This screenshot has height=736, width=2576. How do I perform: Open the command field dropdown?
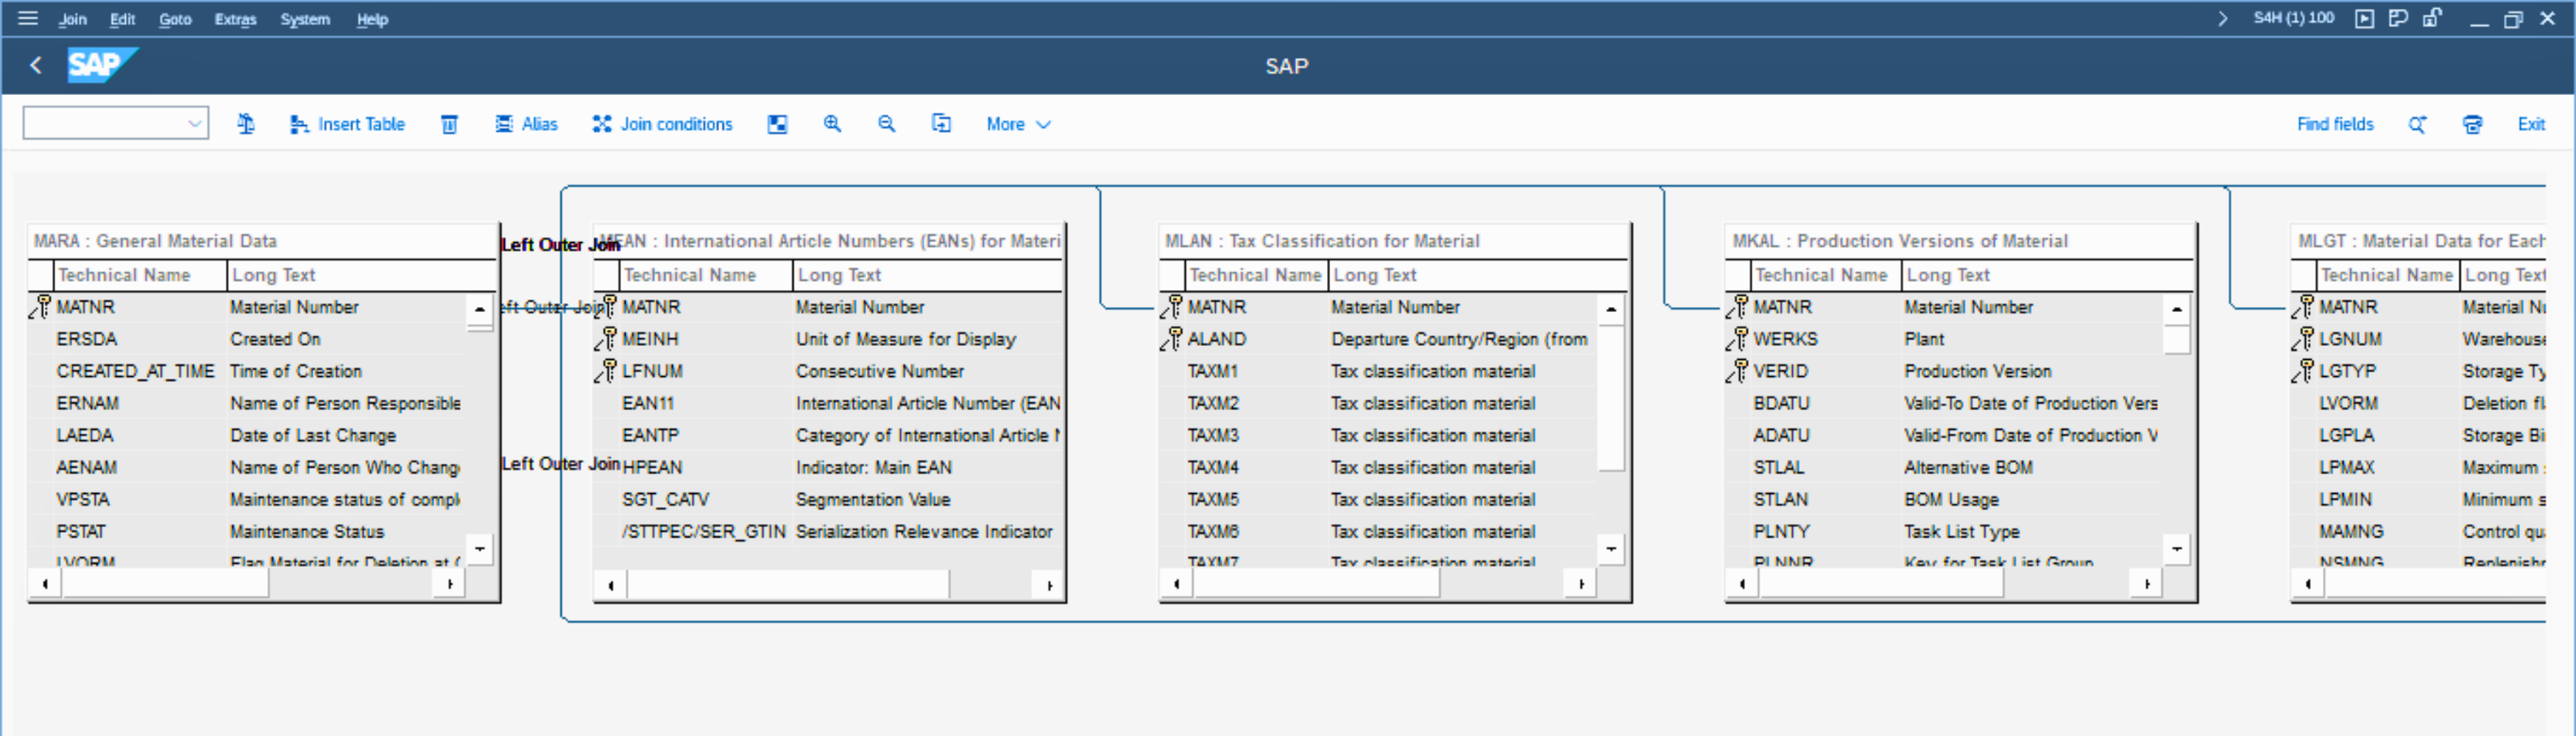pos(195,124)
